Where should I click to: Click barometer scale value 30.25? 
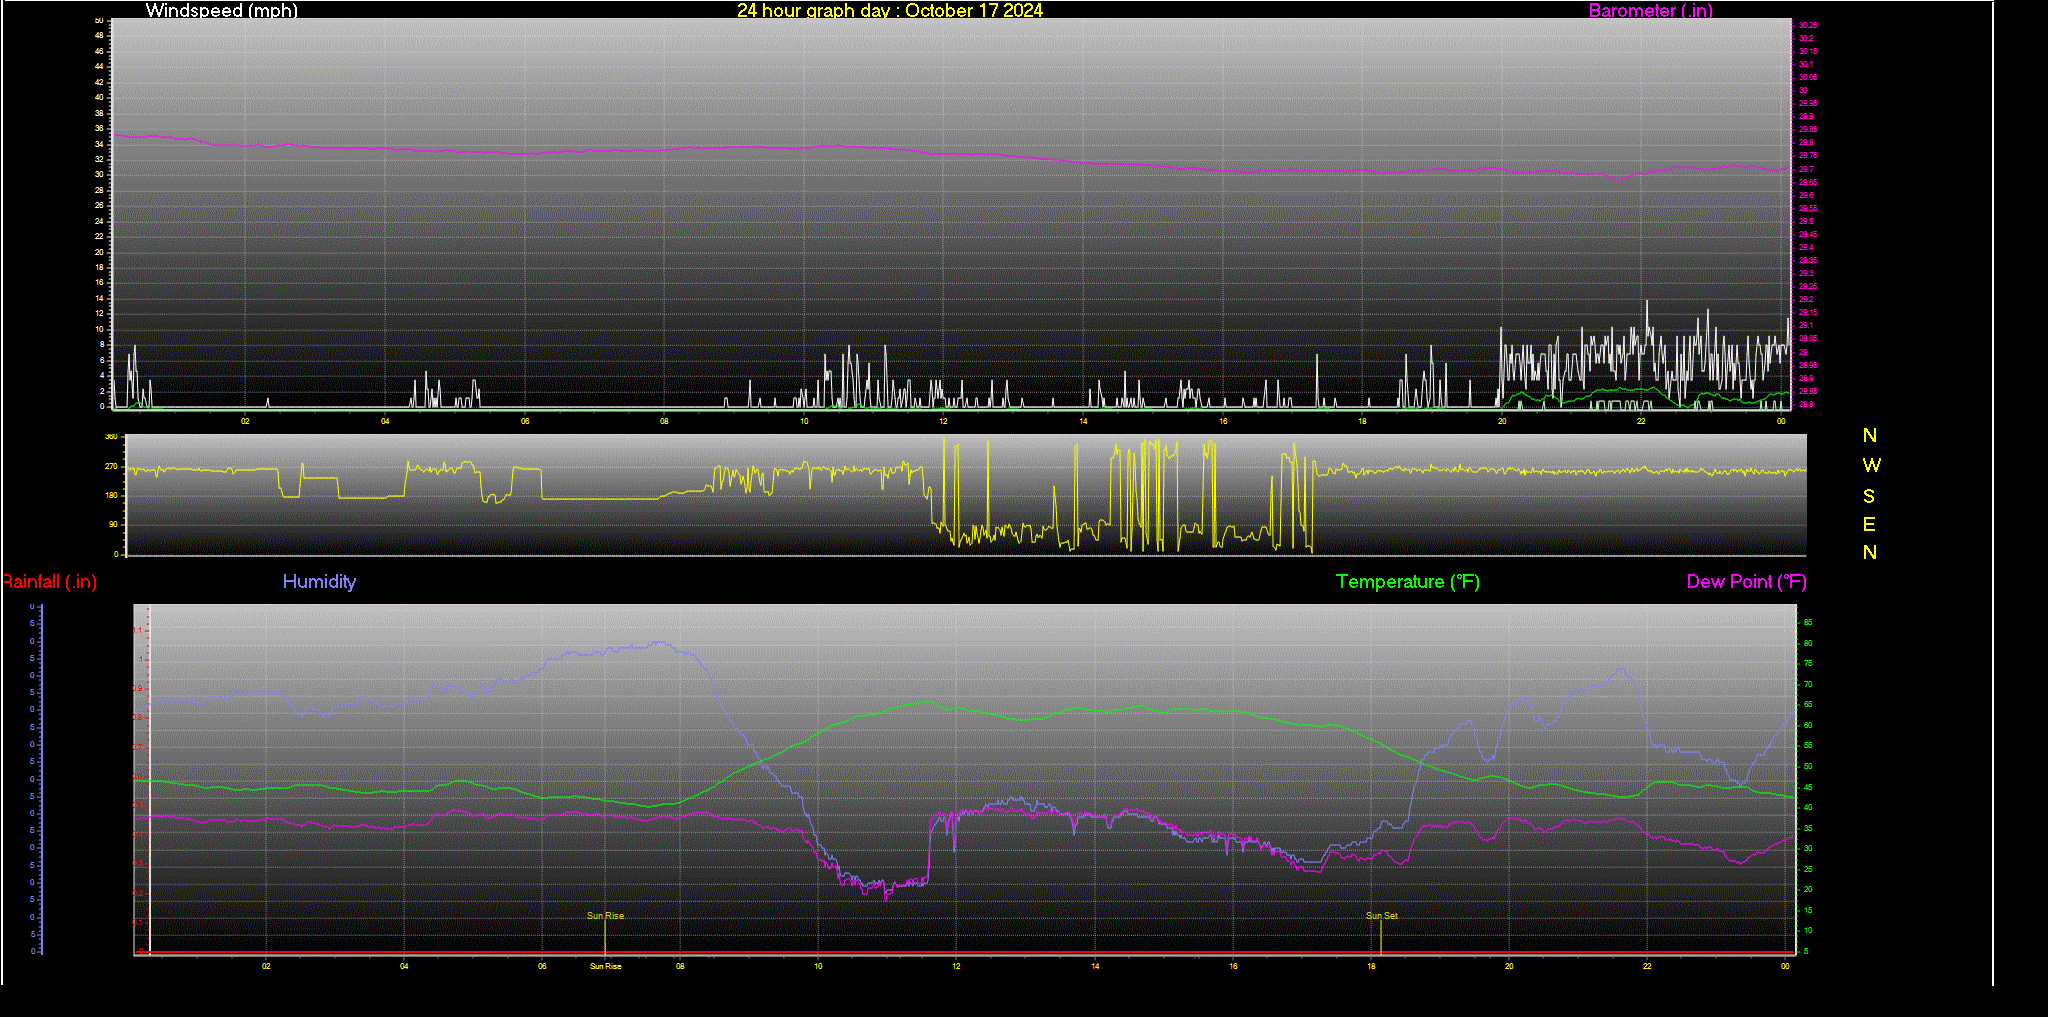click(1808, 25)
